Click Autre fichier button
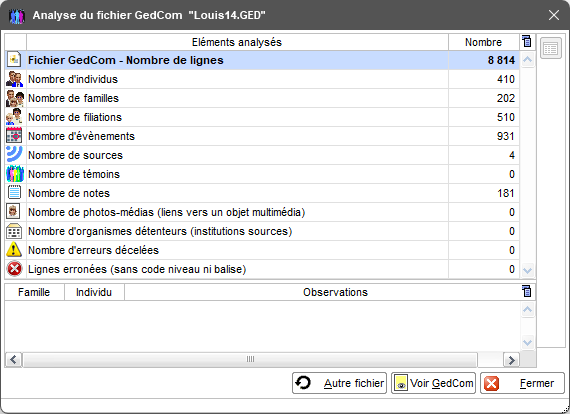Viewport: 570px width, 414px height. point(339,383)
